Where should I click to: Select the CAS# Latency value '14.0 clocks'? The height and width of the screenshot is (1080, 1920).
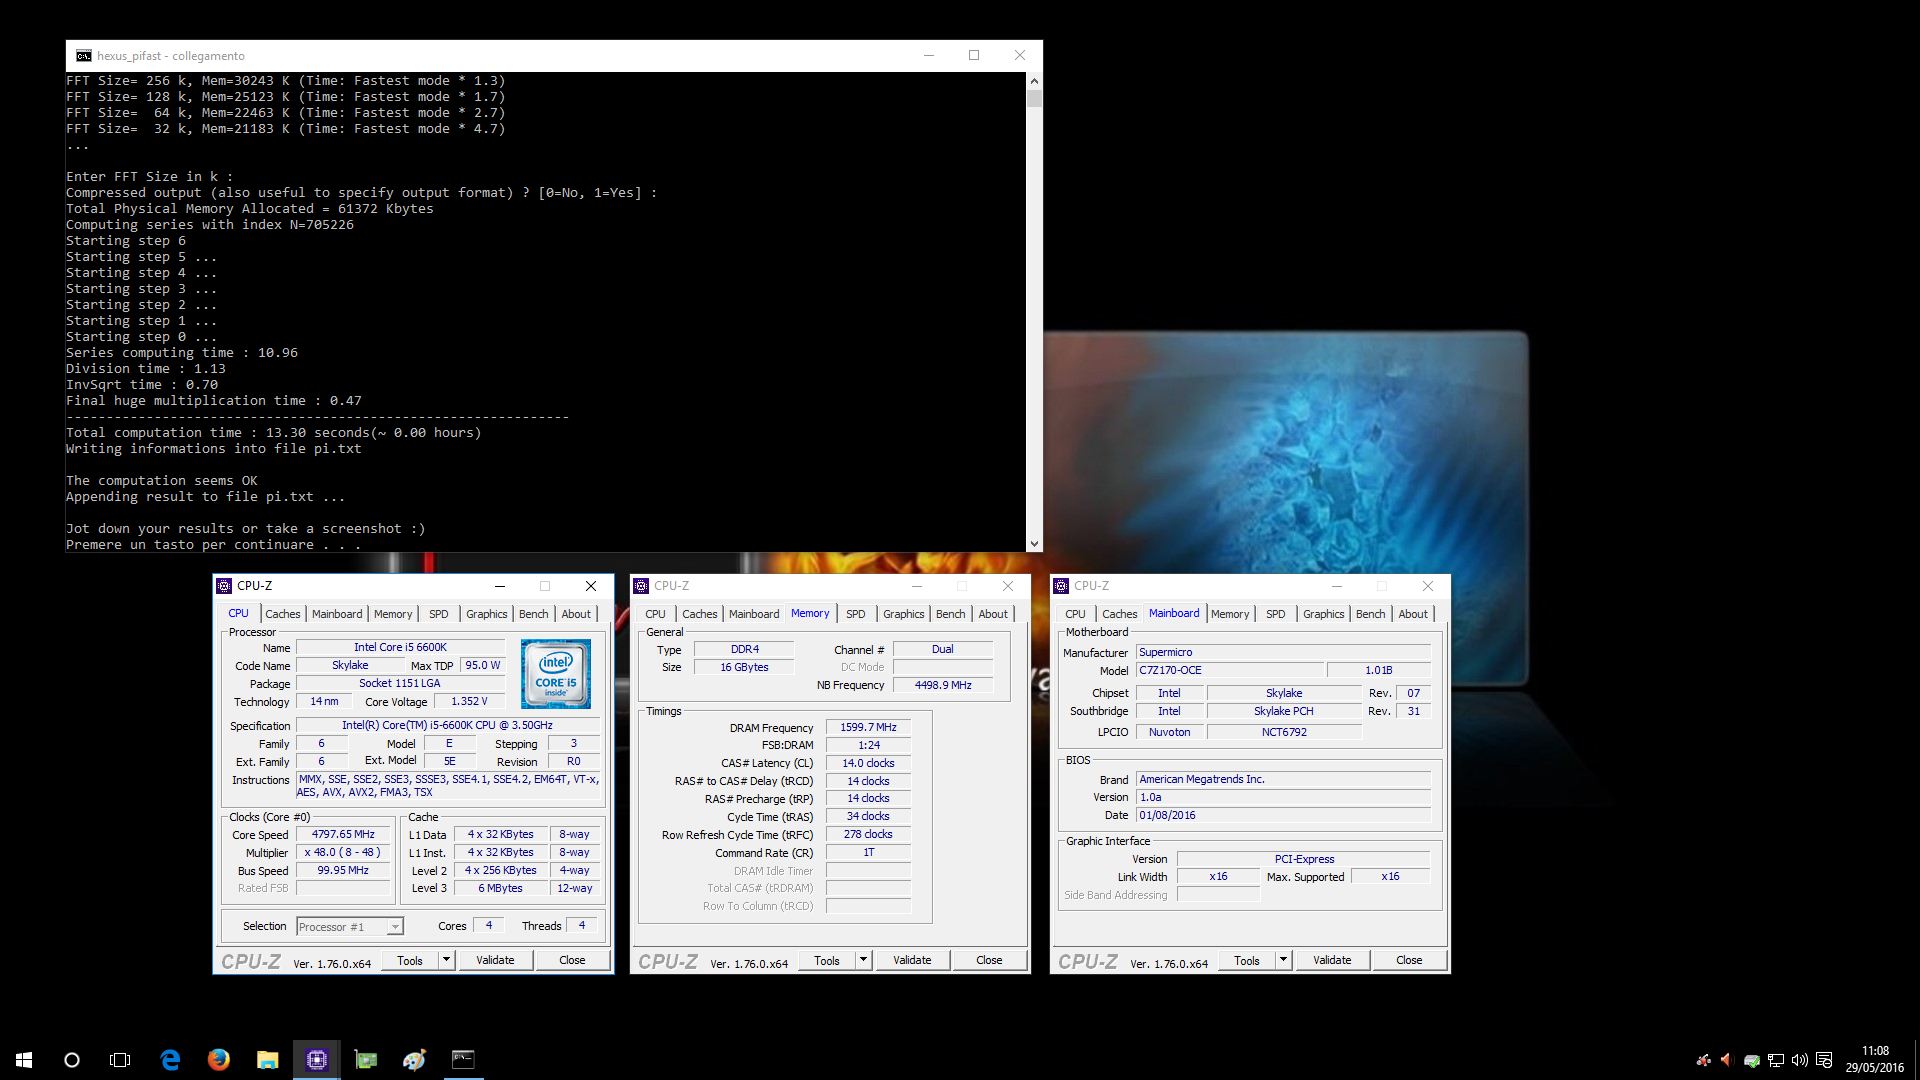[x=868, y=763]
